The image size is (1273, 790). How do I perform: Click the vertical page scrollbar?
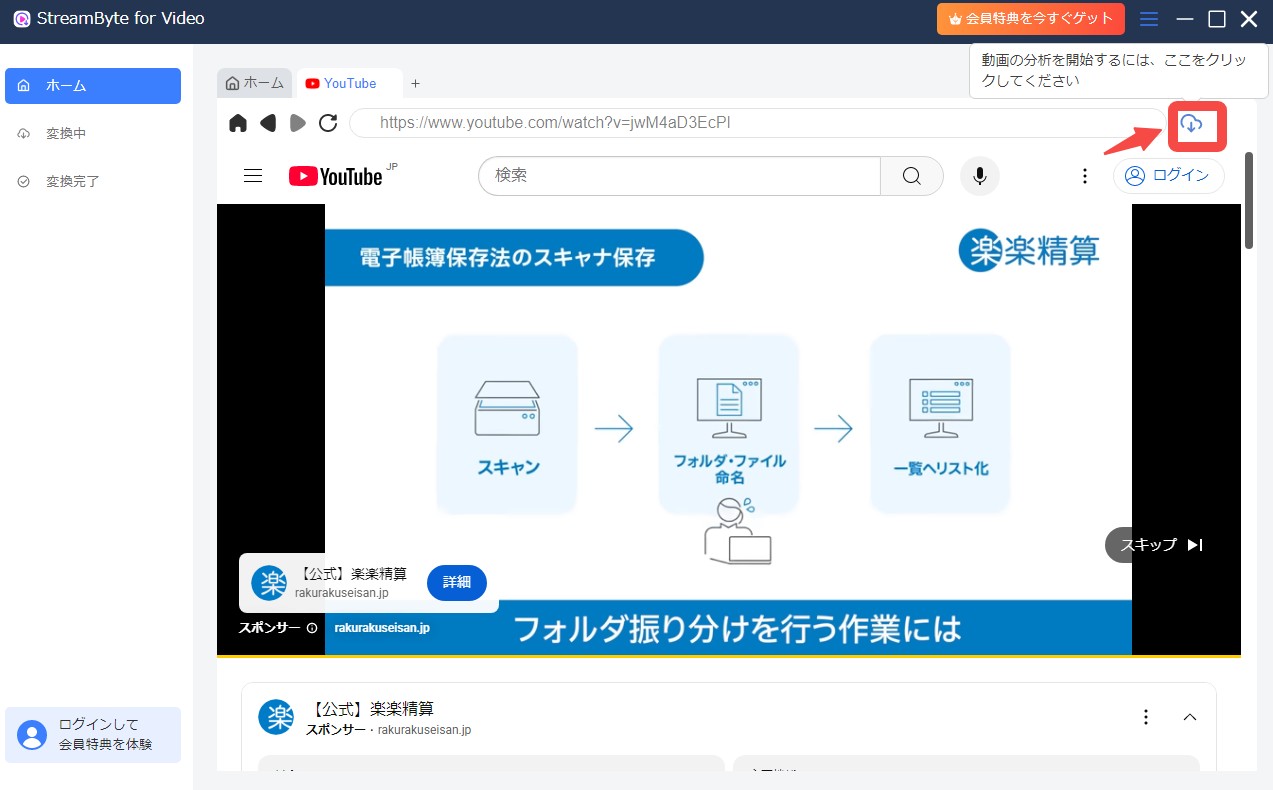pos(1249,200)
